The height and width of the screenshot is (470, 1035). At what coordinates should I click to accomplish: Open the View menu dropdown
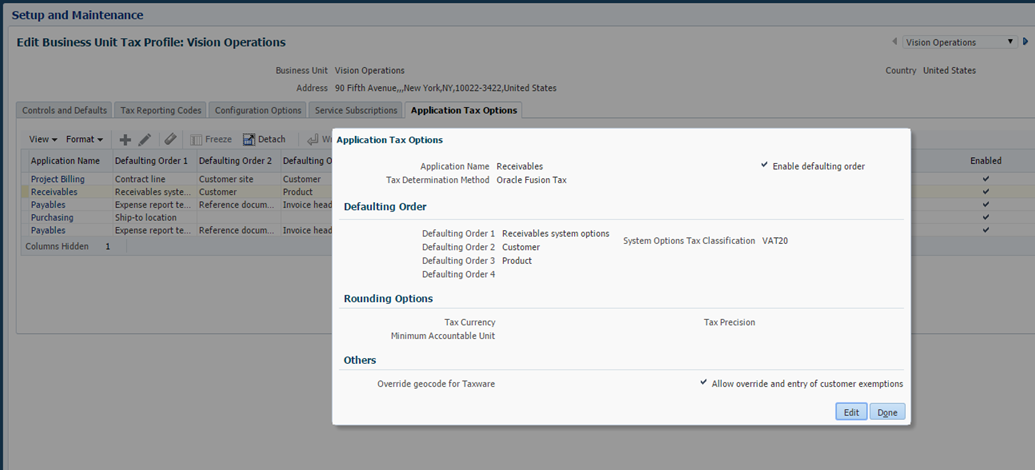coord(43,140)
